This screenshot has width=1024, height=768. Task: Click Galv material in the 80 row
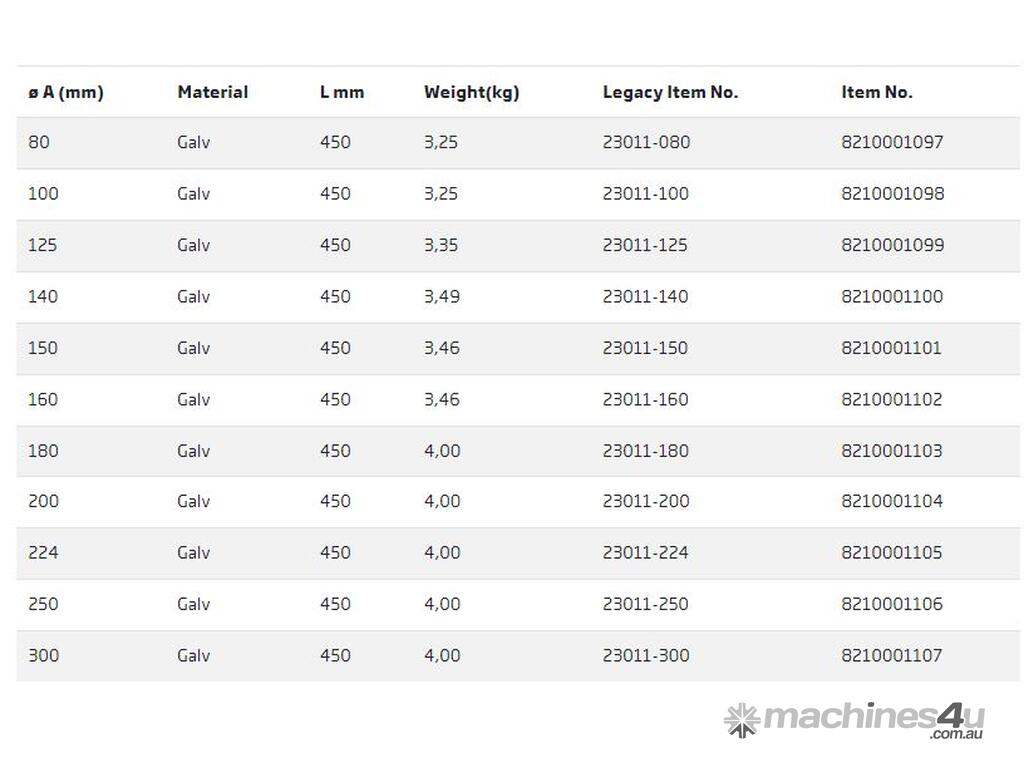(194, 142)
